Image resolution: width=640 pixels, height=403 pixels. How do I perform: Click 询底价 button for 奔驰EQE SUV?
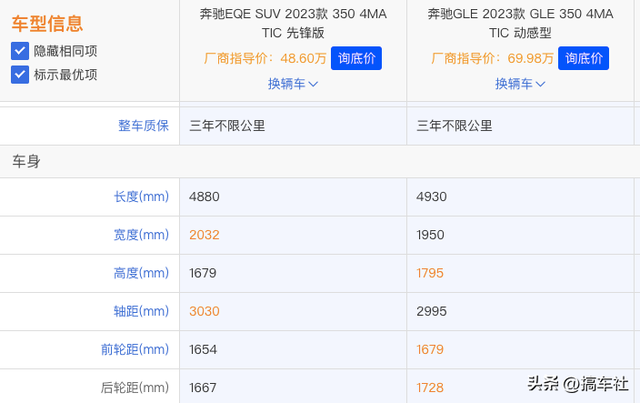tap(356, 58)
